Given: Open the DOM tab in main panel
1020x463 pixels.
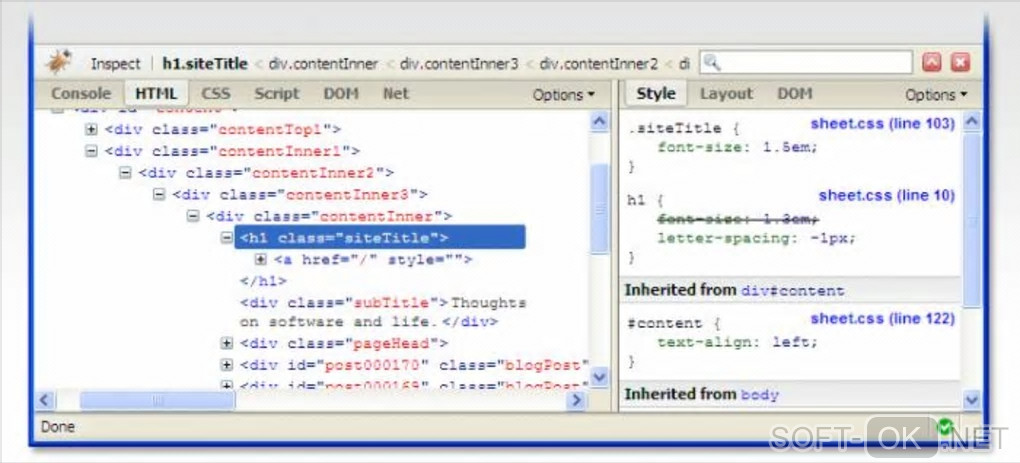Looking at the screenshot, I should coord(341,94).
